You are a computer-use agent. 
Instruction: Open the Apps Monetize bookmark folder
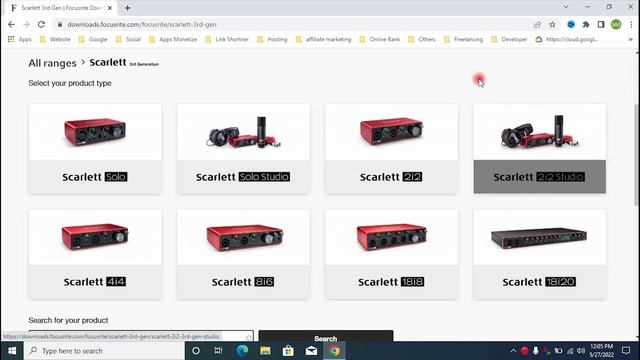pyautogui.click(x=173, y=39)
